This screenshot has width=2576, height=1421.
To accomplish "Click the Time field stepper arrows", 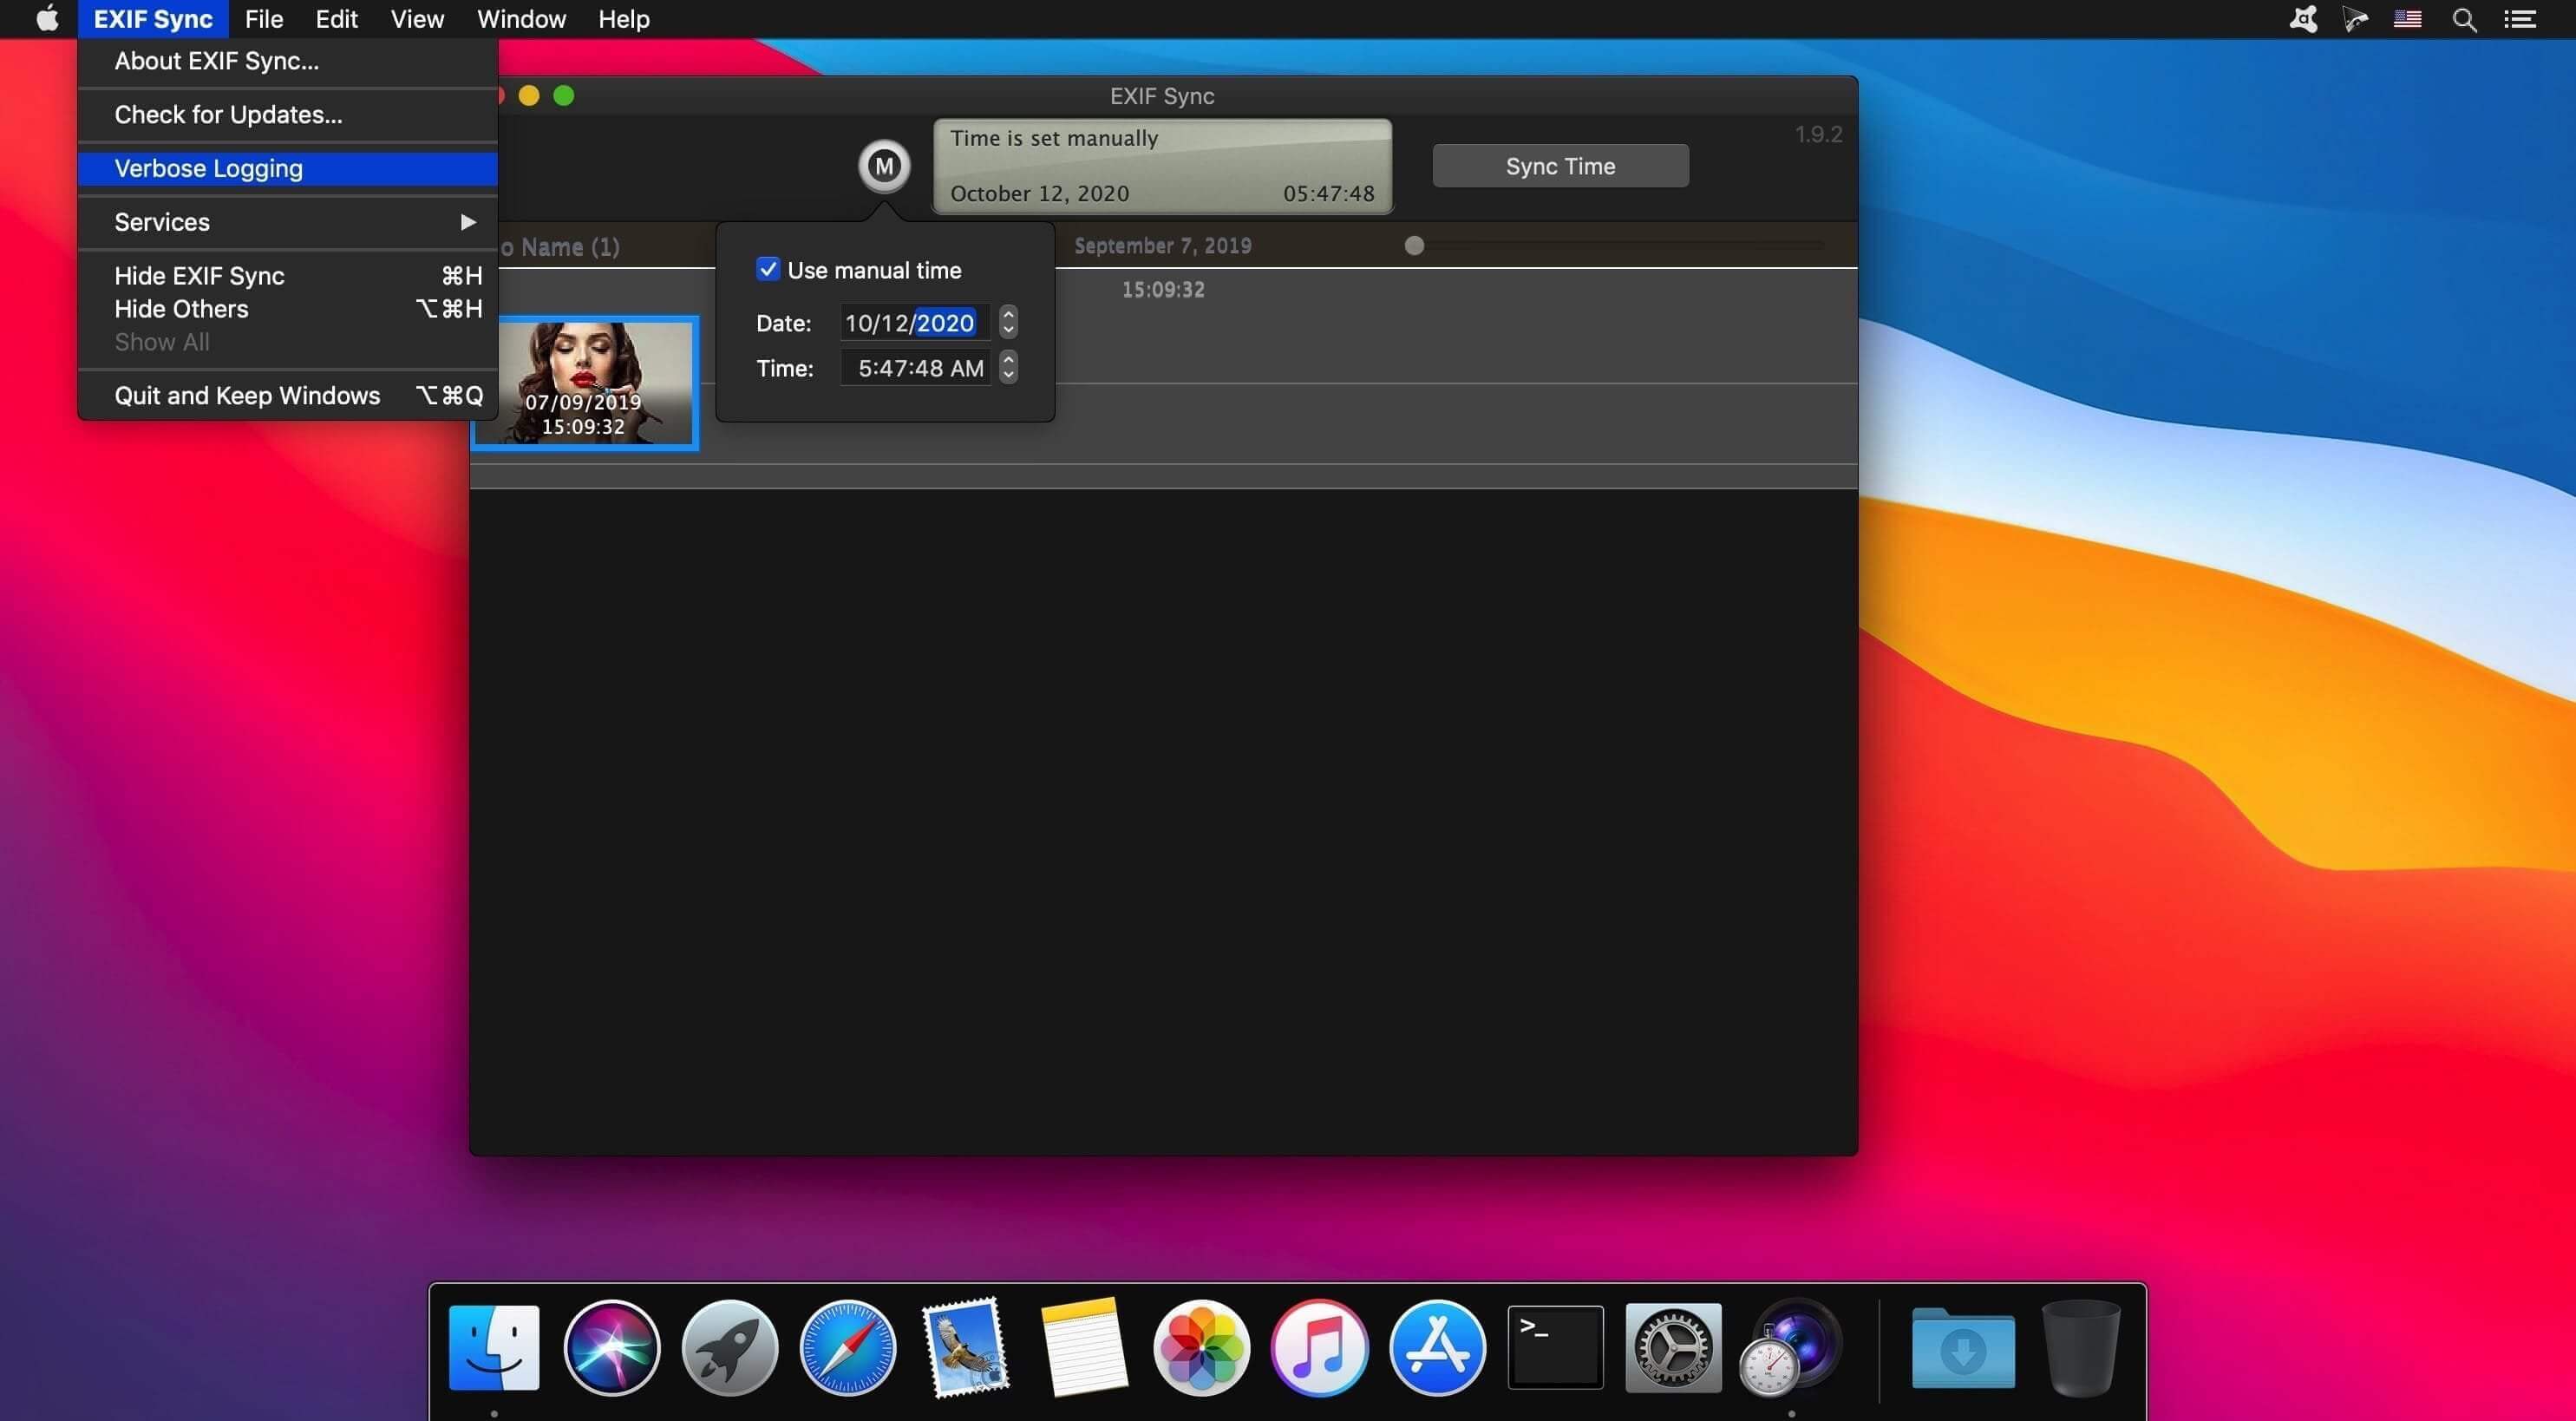I will [x=1008, y=367].
